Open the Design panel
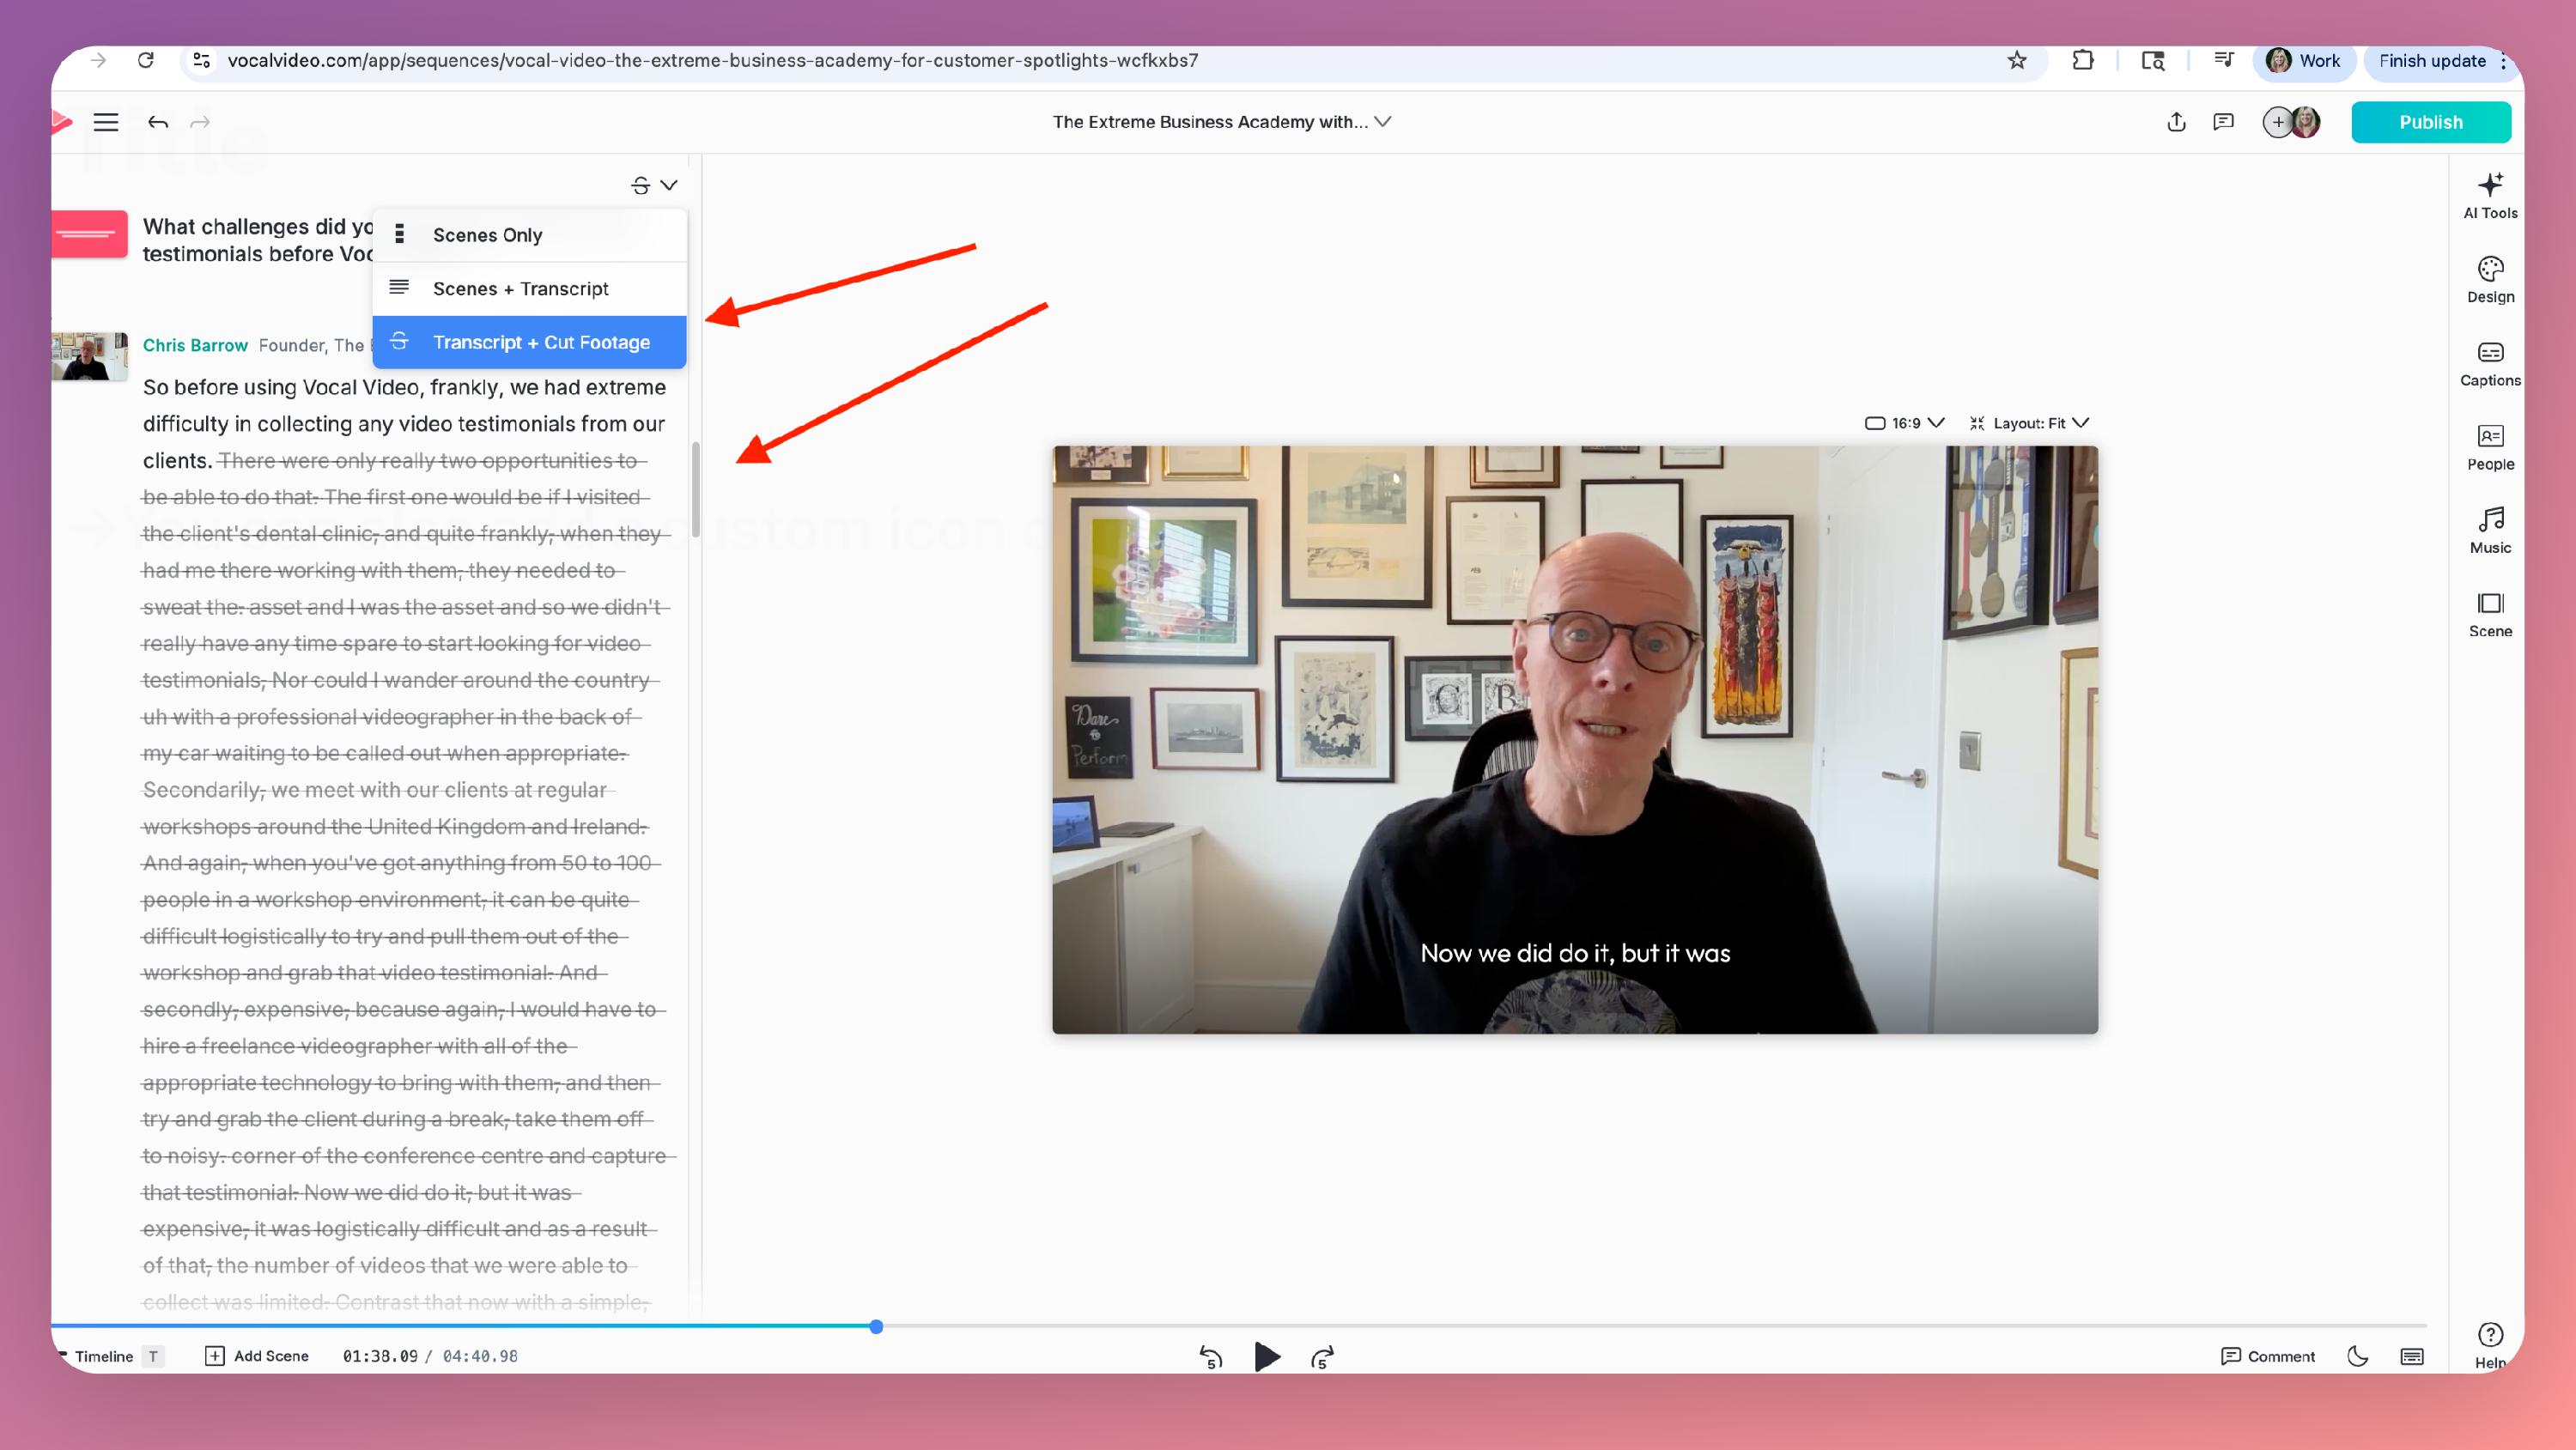The height and width of the screenshot is (1450, 2576). point(2490,280)
